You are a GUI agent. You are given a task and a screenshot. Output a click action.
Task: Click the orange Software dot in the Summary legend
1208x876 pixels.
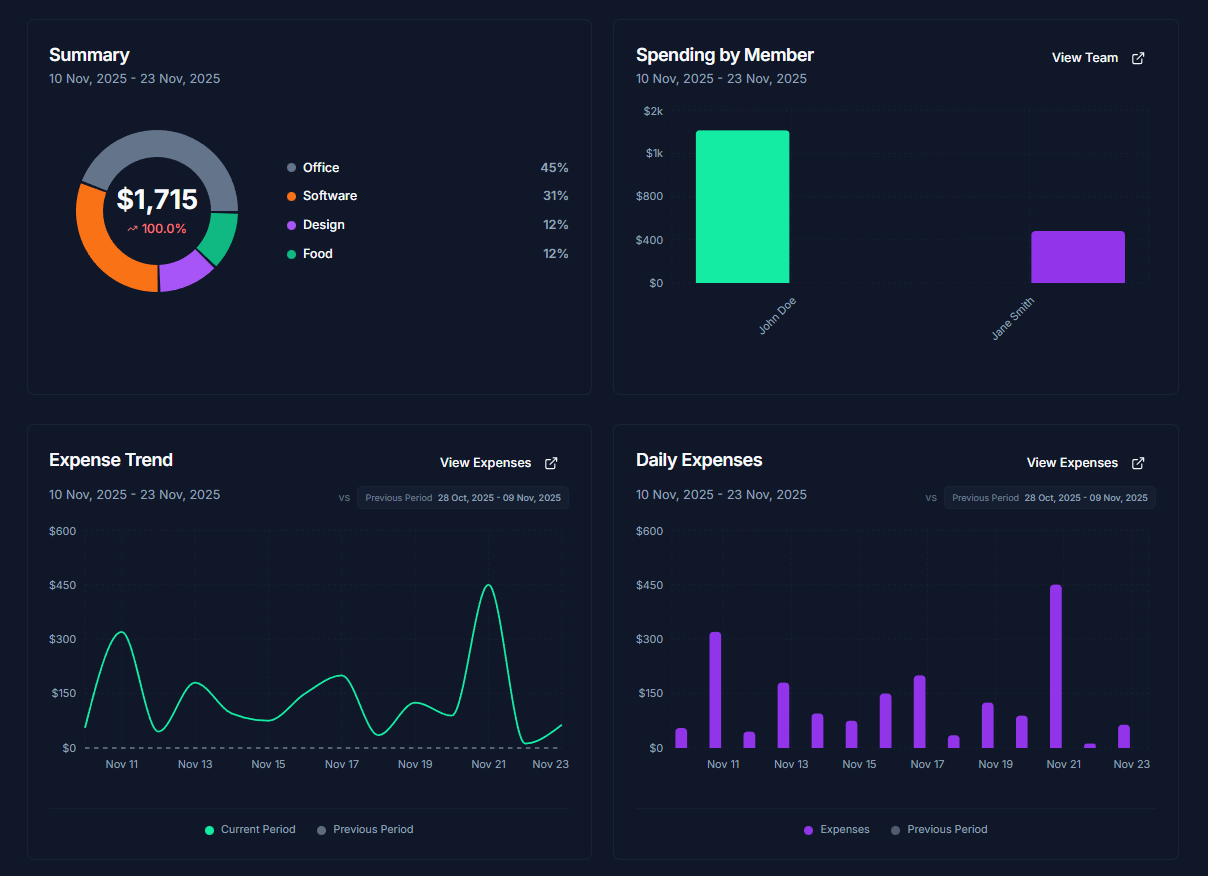pos(291,196)
